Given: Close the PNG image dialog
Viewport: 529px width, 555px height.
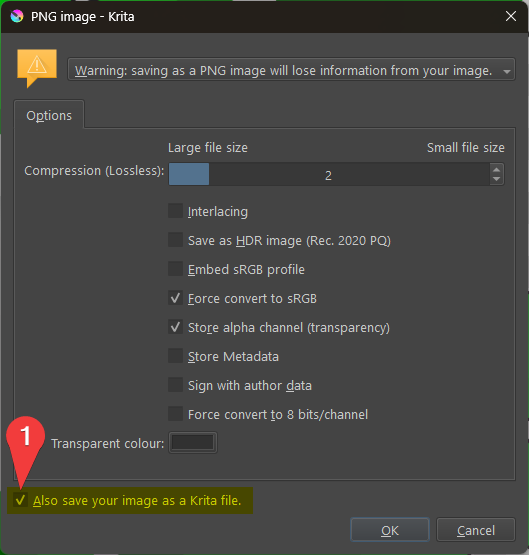Looking at the screenshot, I should pyautogui.click(x=511, y=16).
